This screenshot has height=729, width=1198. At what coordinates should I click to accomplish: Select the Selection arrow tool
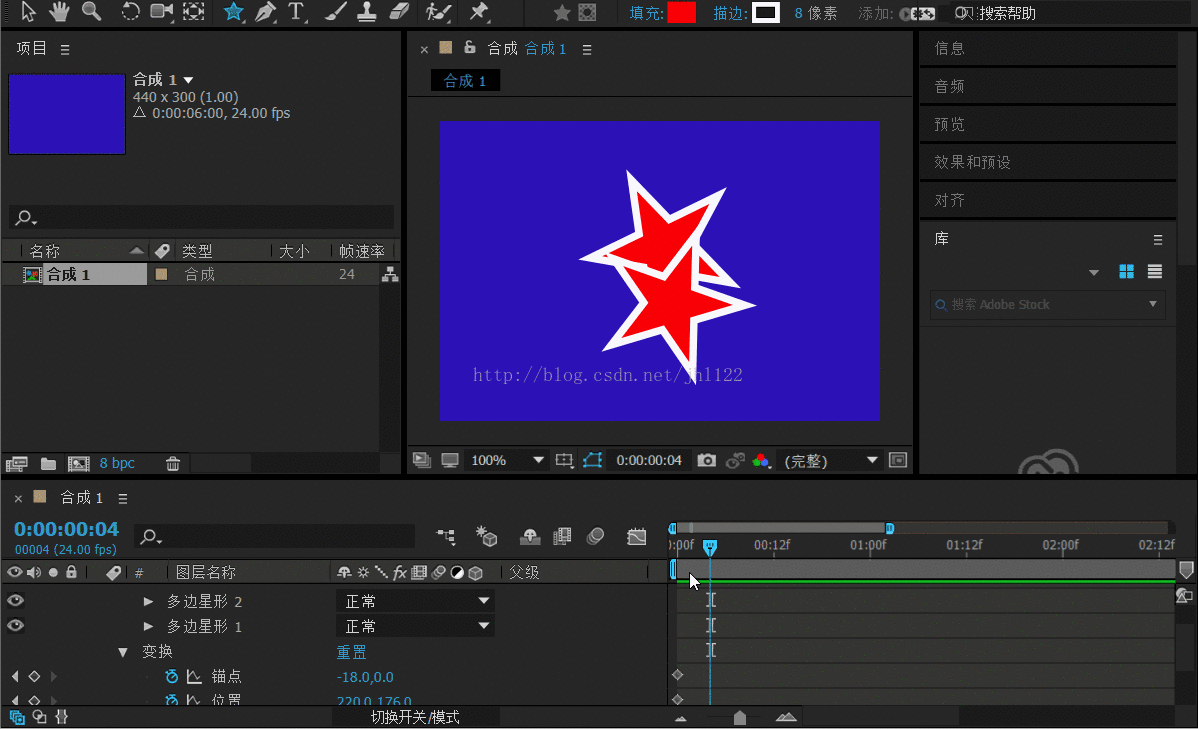[28, 12]
